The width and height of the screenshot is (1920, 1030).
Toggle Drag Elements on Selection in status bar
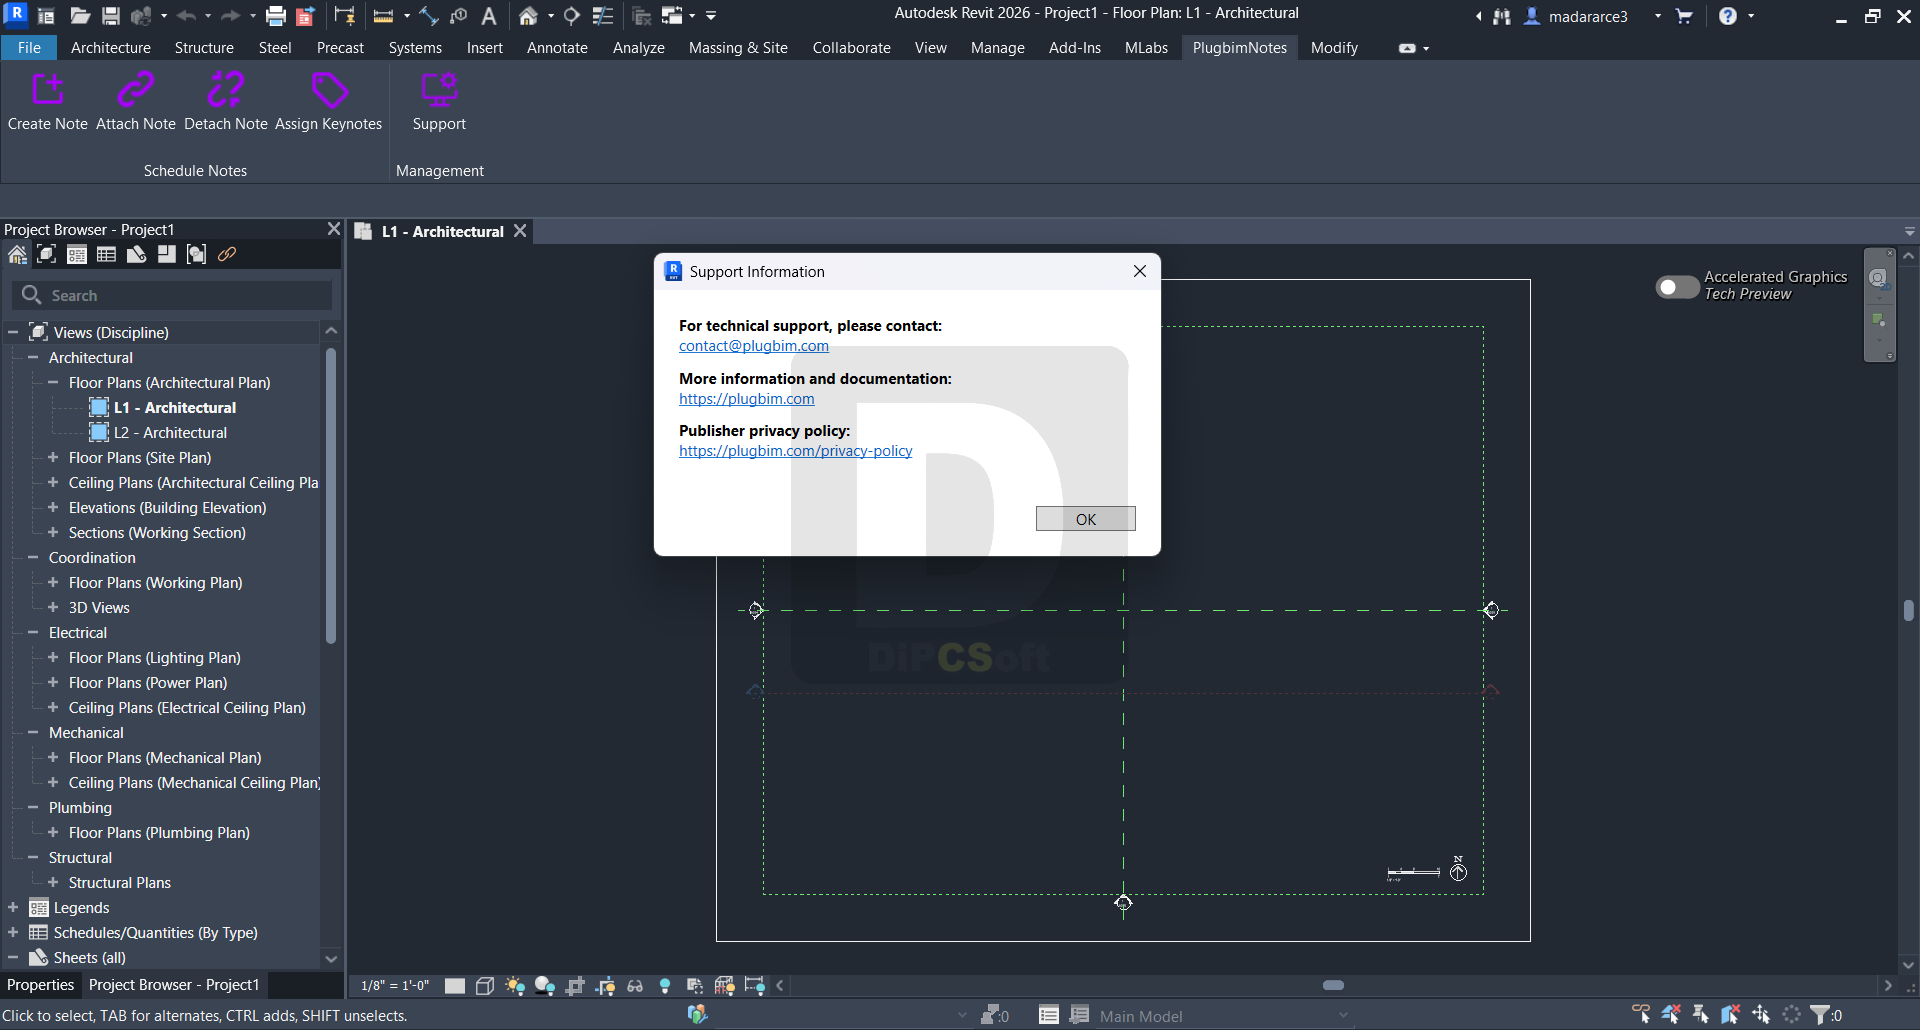tap(1761, 1015)
